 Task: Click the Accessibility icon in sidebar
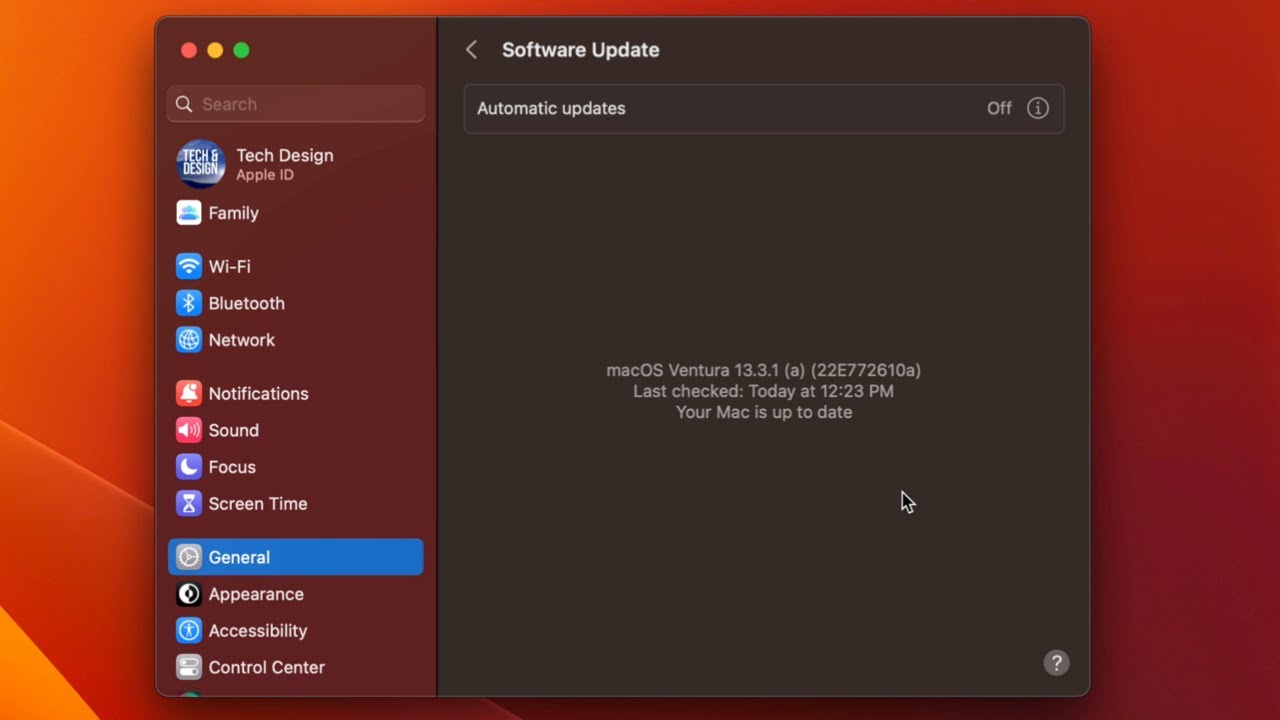click(188, 631)
